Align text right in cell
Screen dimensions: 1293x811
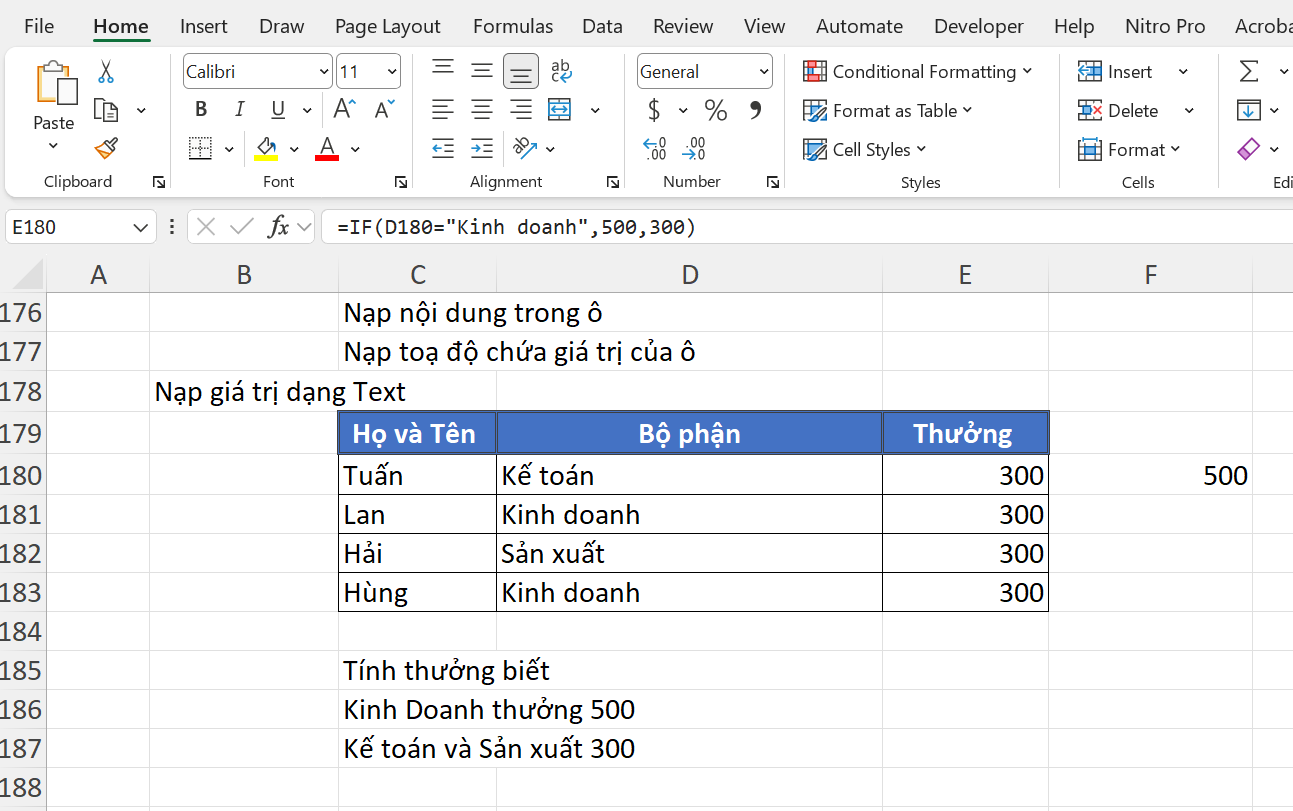click(521, 110)
